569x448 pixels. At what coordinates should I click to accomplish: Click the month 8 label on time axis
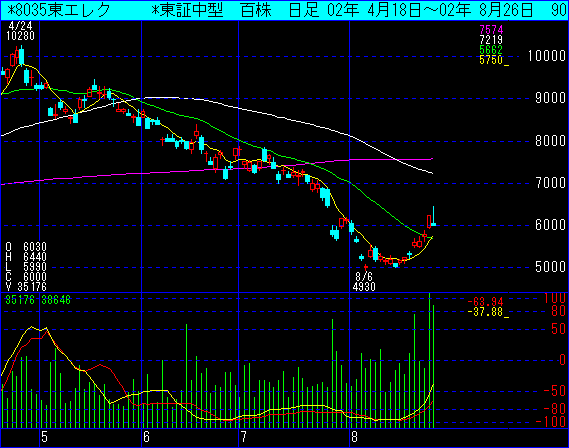pyautogui.click(x=355, y=437)
